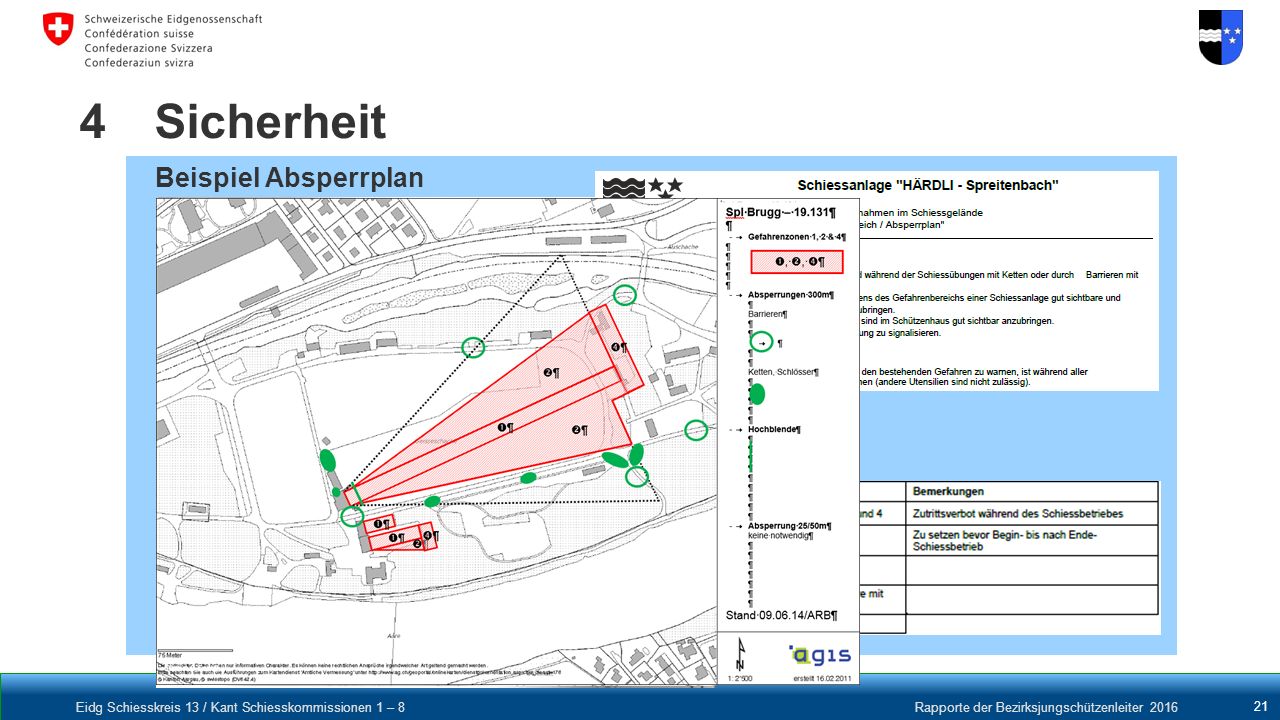Select the 'Bemerkungen' table header

[x=948, y=491]
